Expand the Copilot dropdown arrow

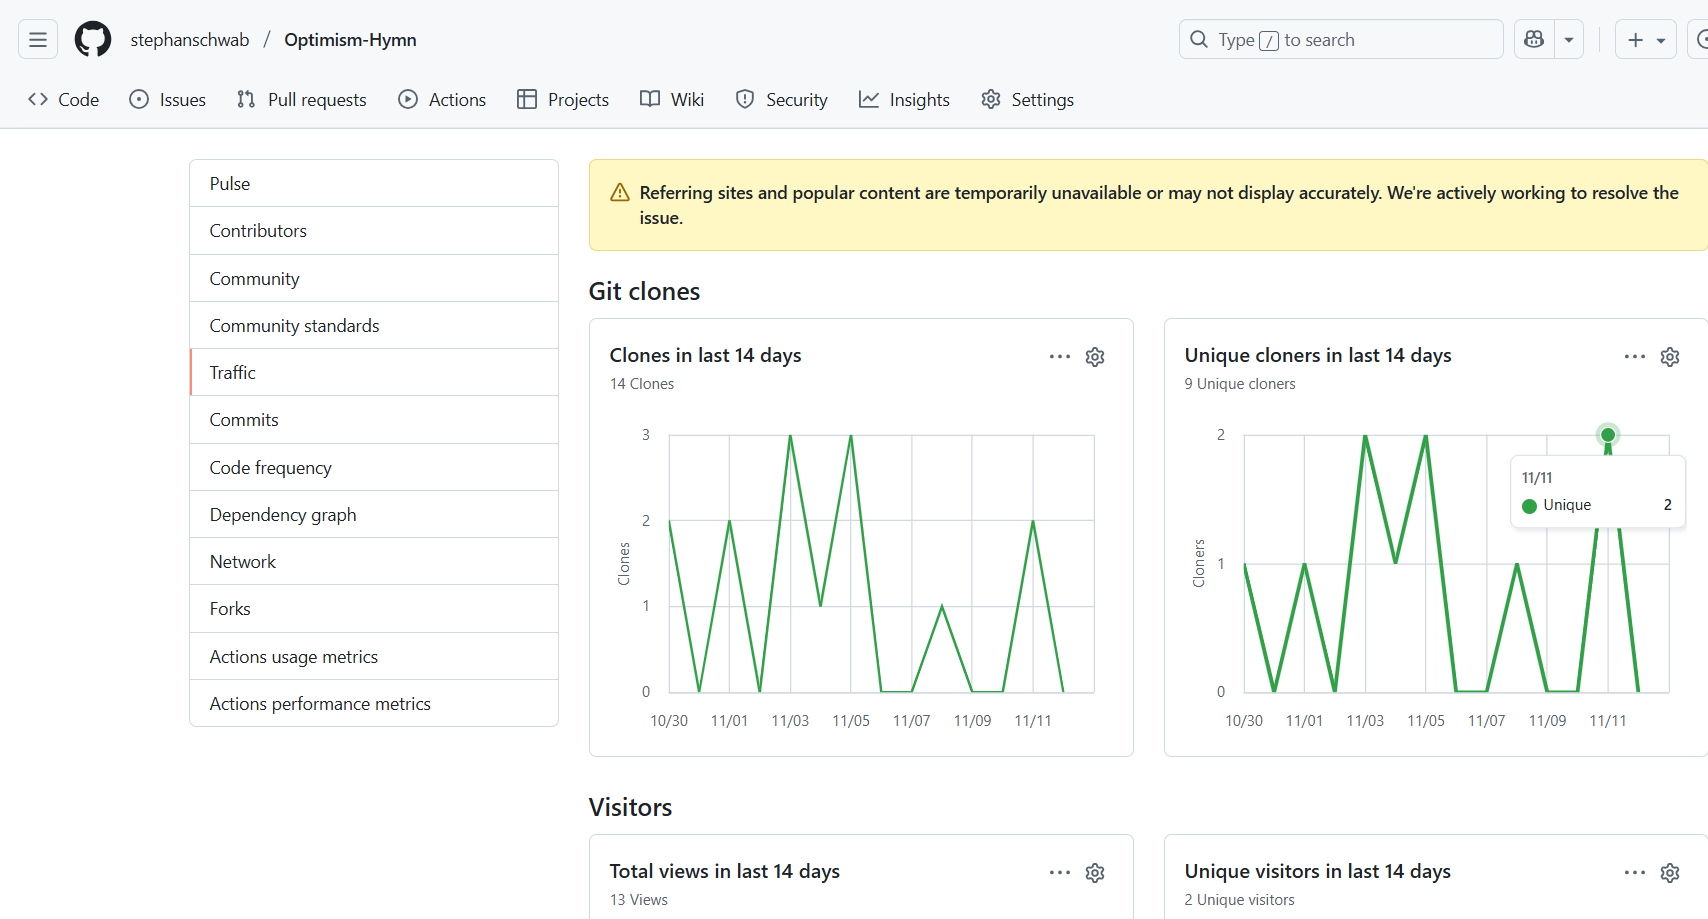click(1569, 40)
